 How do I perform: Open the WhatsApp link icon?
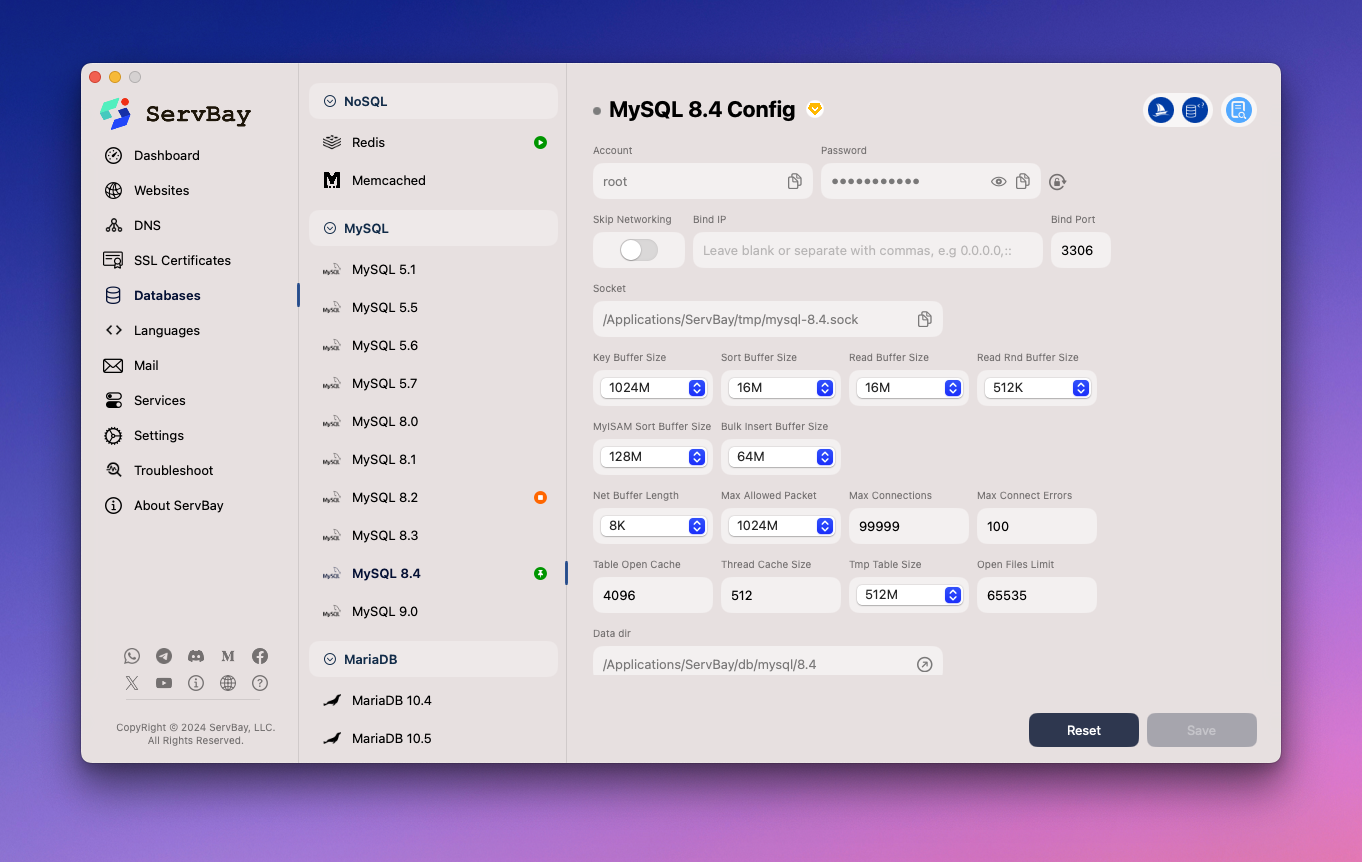tap(132, 656)
